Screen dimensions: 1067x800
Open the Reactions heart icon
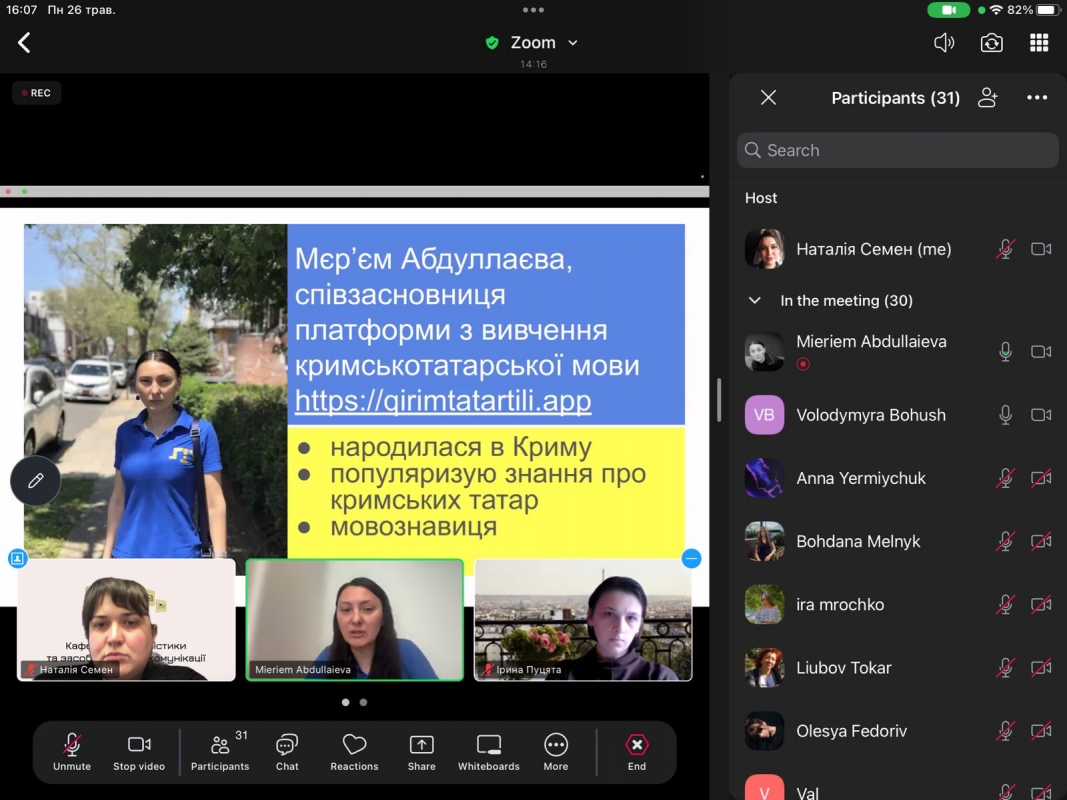click(x=354, y=752)
